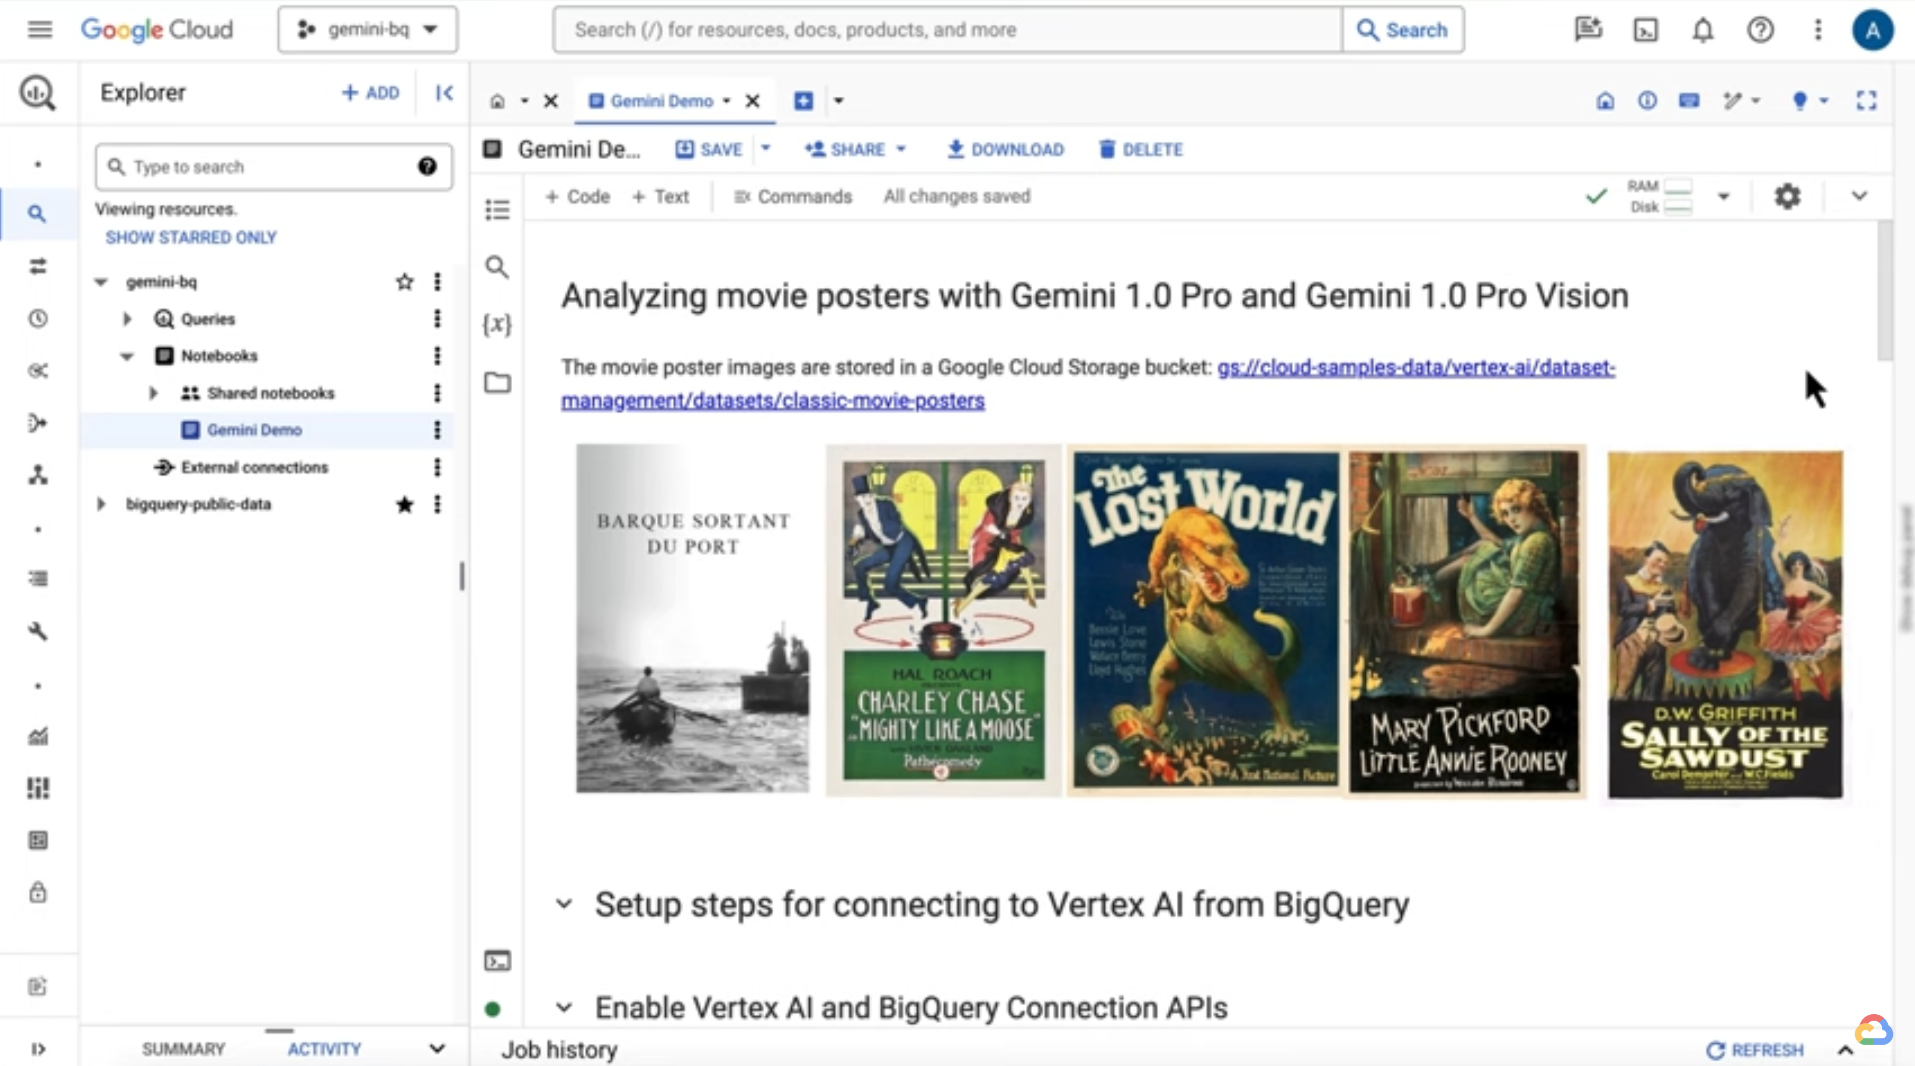The width and height of the screenshot is (1915, 1066).
Task: Collapse the gemini-bq tree node
Action: point(101,282)
